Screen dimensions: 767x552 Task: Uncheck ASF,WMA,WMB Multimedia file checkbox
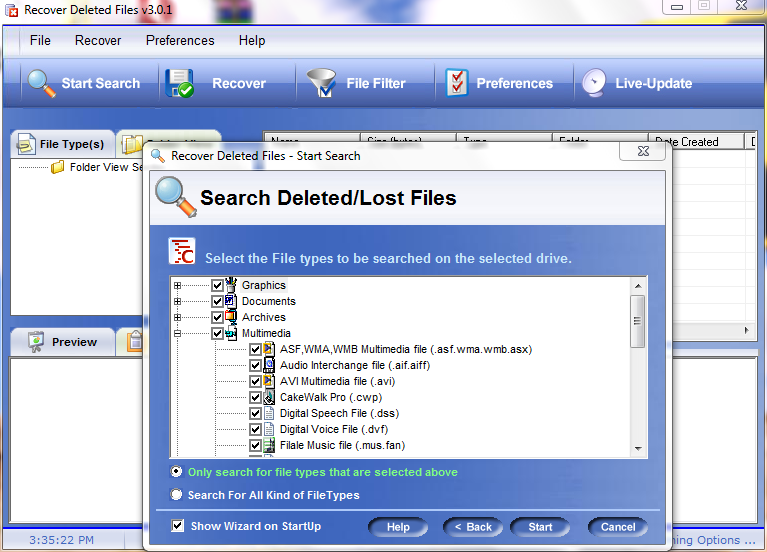click(x=255, y=349)
